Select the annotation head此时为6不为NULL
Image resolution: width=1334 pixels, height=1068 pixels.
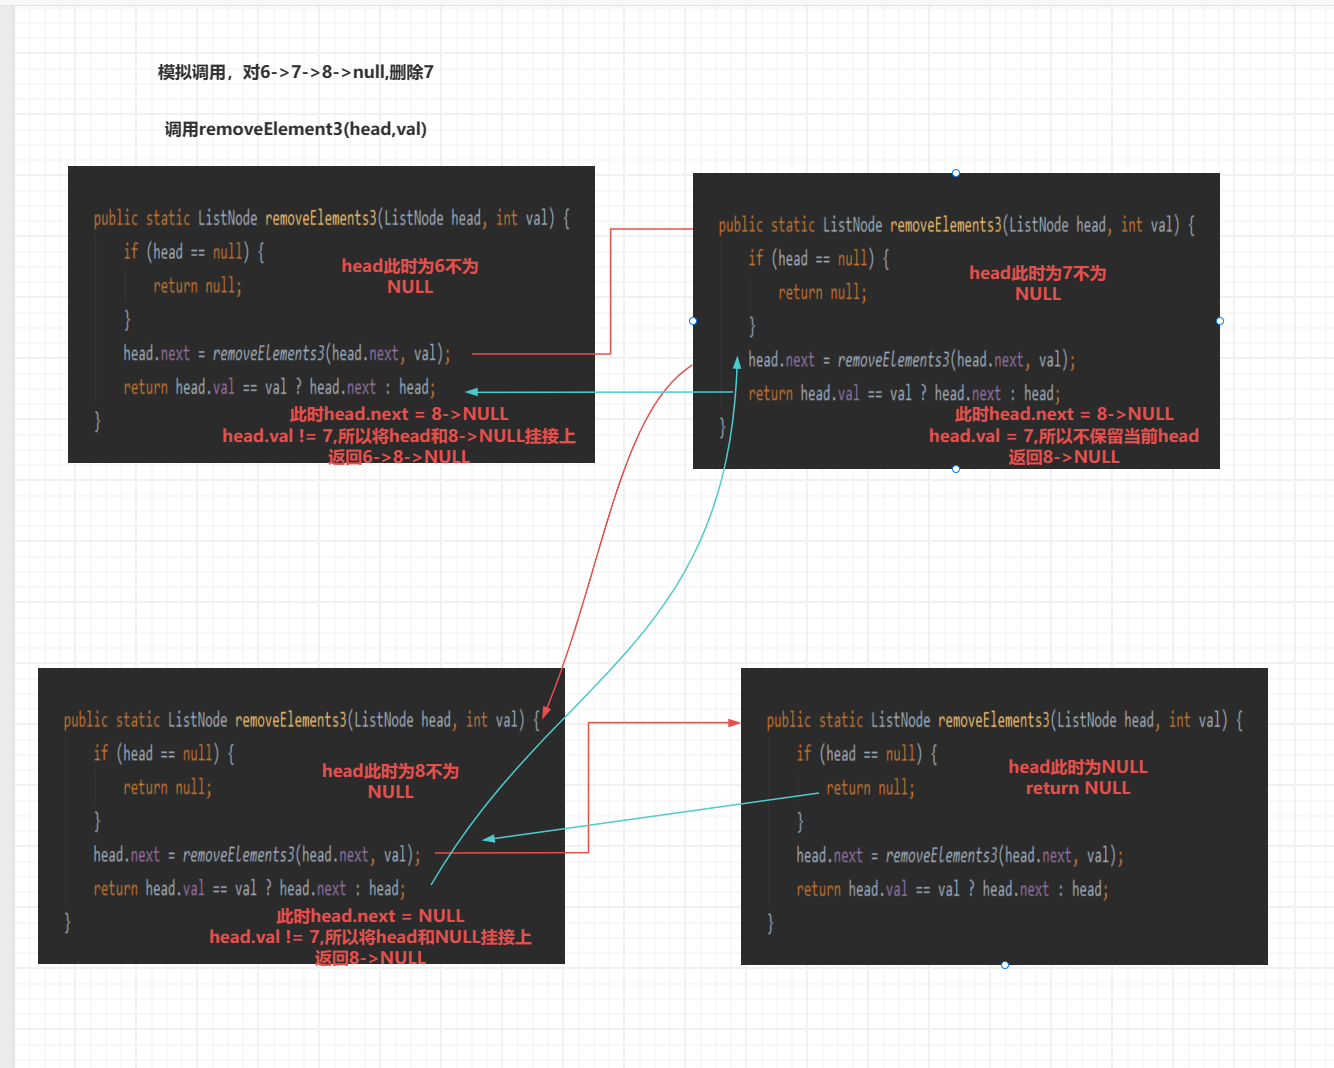(410, 276)
